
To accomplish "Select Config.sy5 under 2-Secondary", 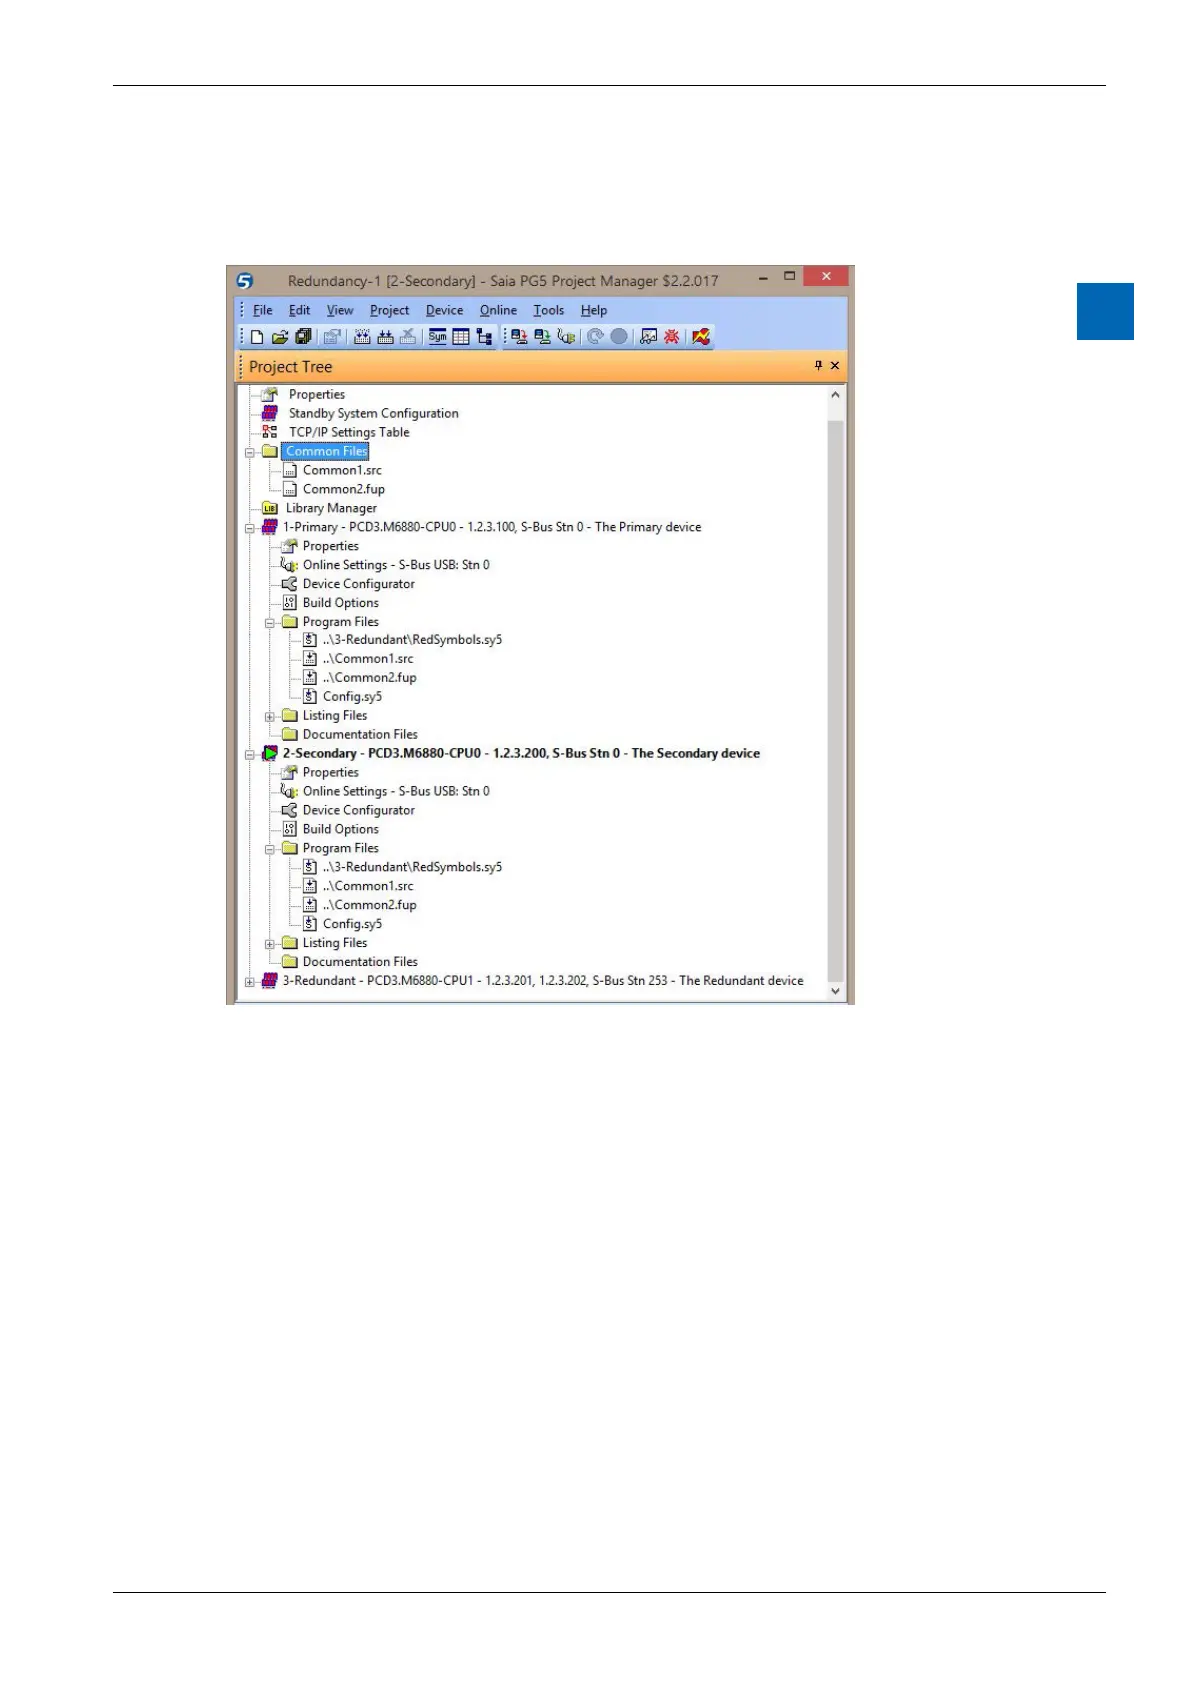I will pos(352,924).
